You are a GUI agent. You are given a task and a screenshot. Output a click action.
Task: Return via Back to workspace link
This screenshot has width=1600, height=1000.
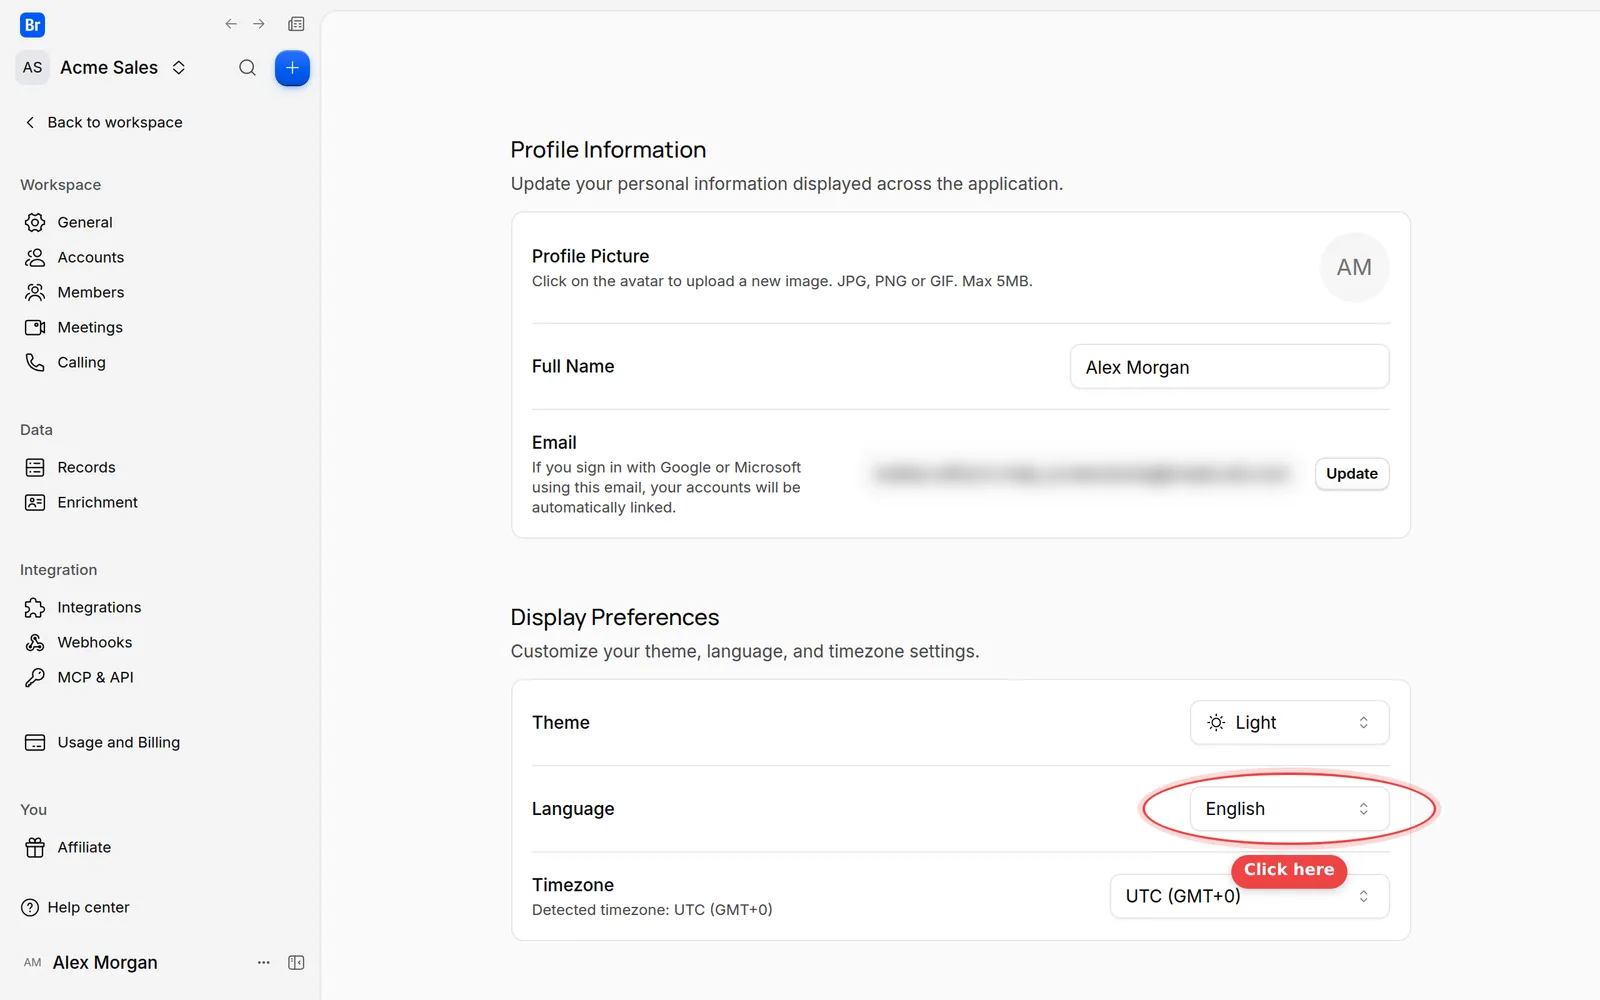click(x=104, y=122)
